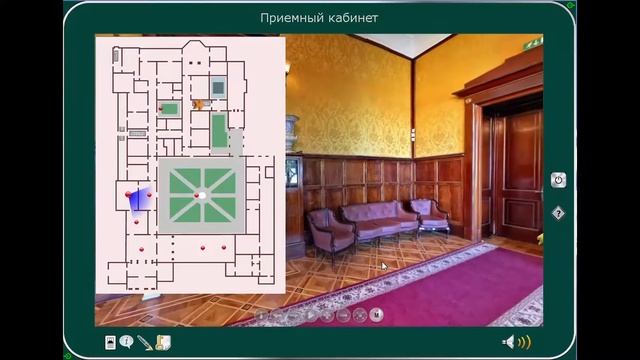Zoom in with the plus panorama button
Image resolution: width=640 pixels, height=360 pixels.
click(327, 315)
